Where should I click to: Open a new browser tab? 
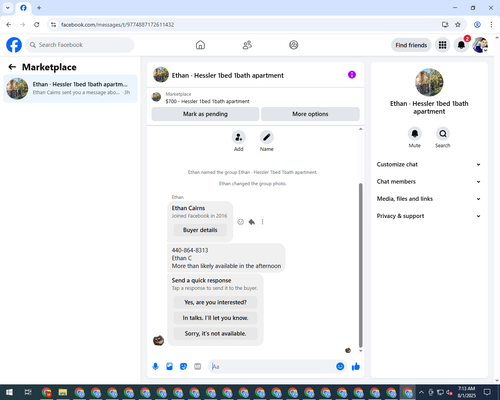39,8
